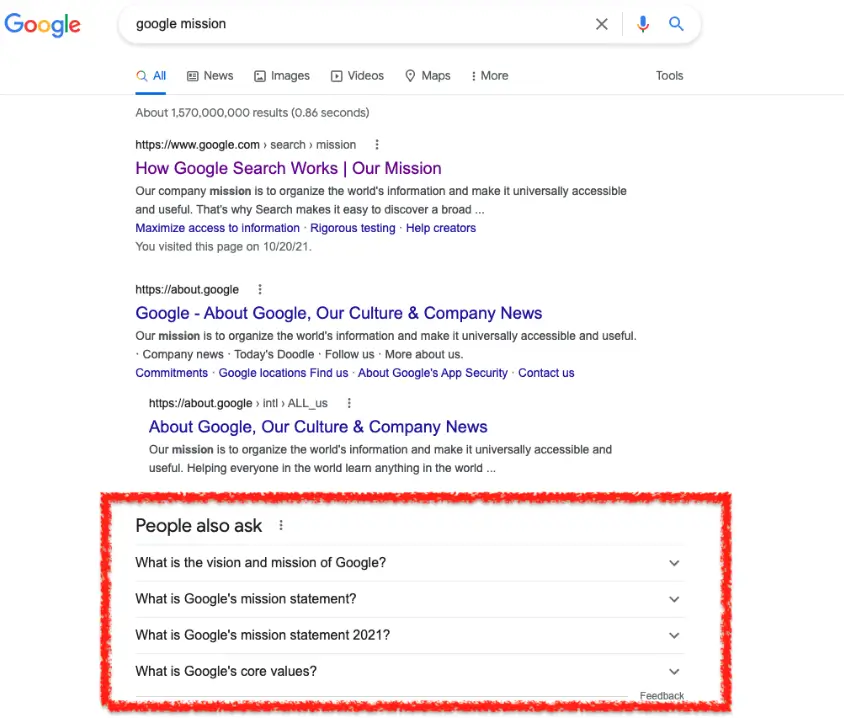Open the Tools options
The width and height of the screenshot is (844, 718).
[x=669, y=75]
